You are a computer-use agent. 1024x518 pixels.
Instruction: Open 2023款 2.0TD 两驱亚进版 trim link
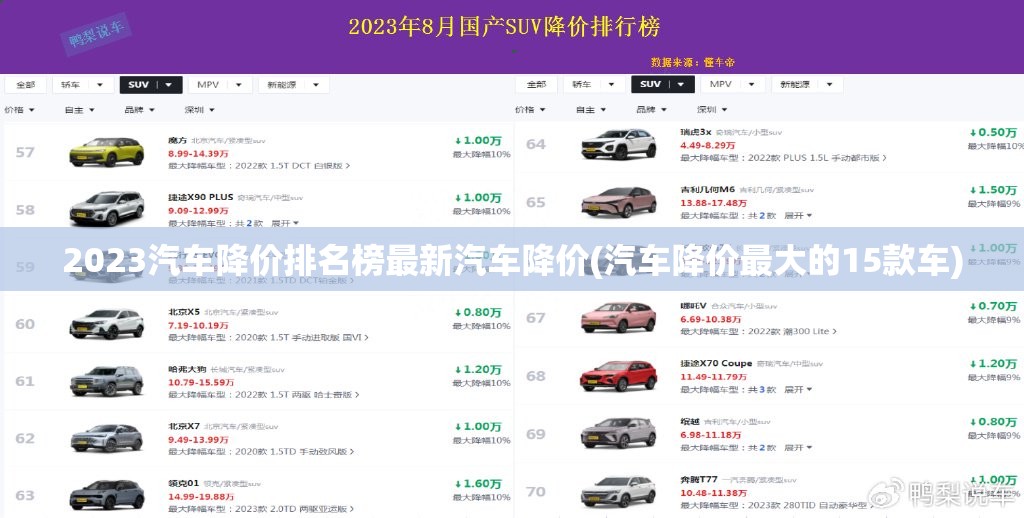tap(295, 509)
